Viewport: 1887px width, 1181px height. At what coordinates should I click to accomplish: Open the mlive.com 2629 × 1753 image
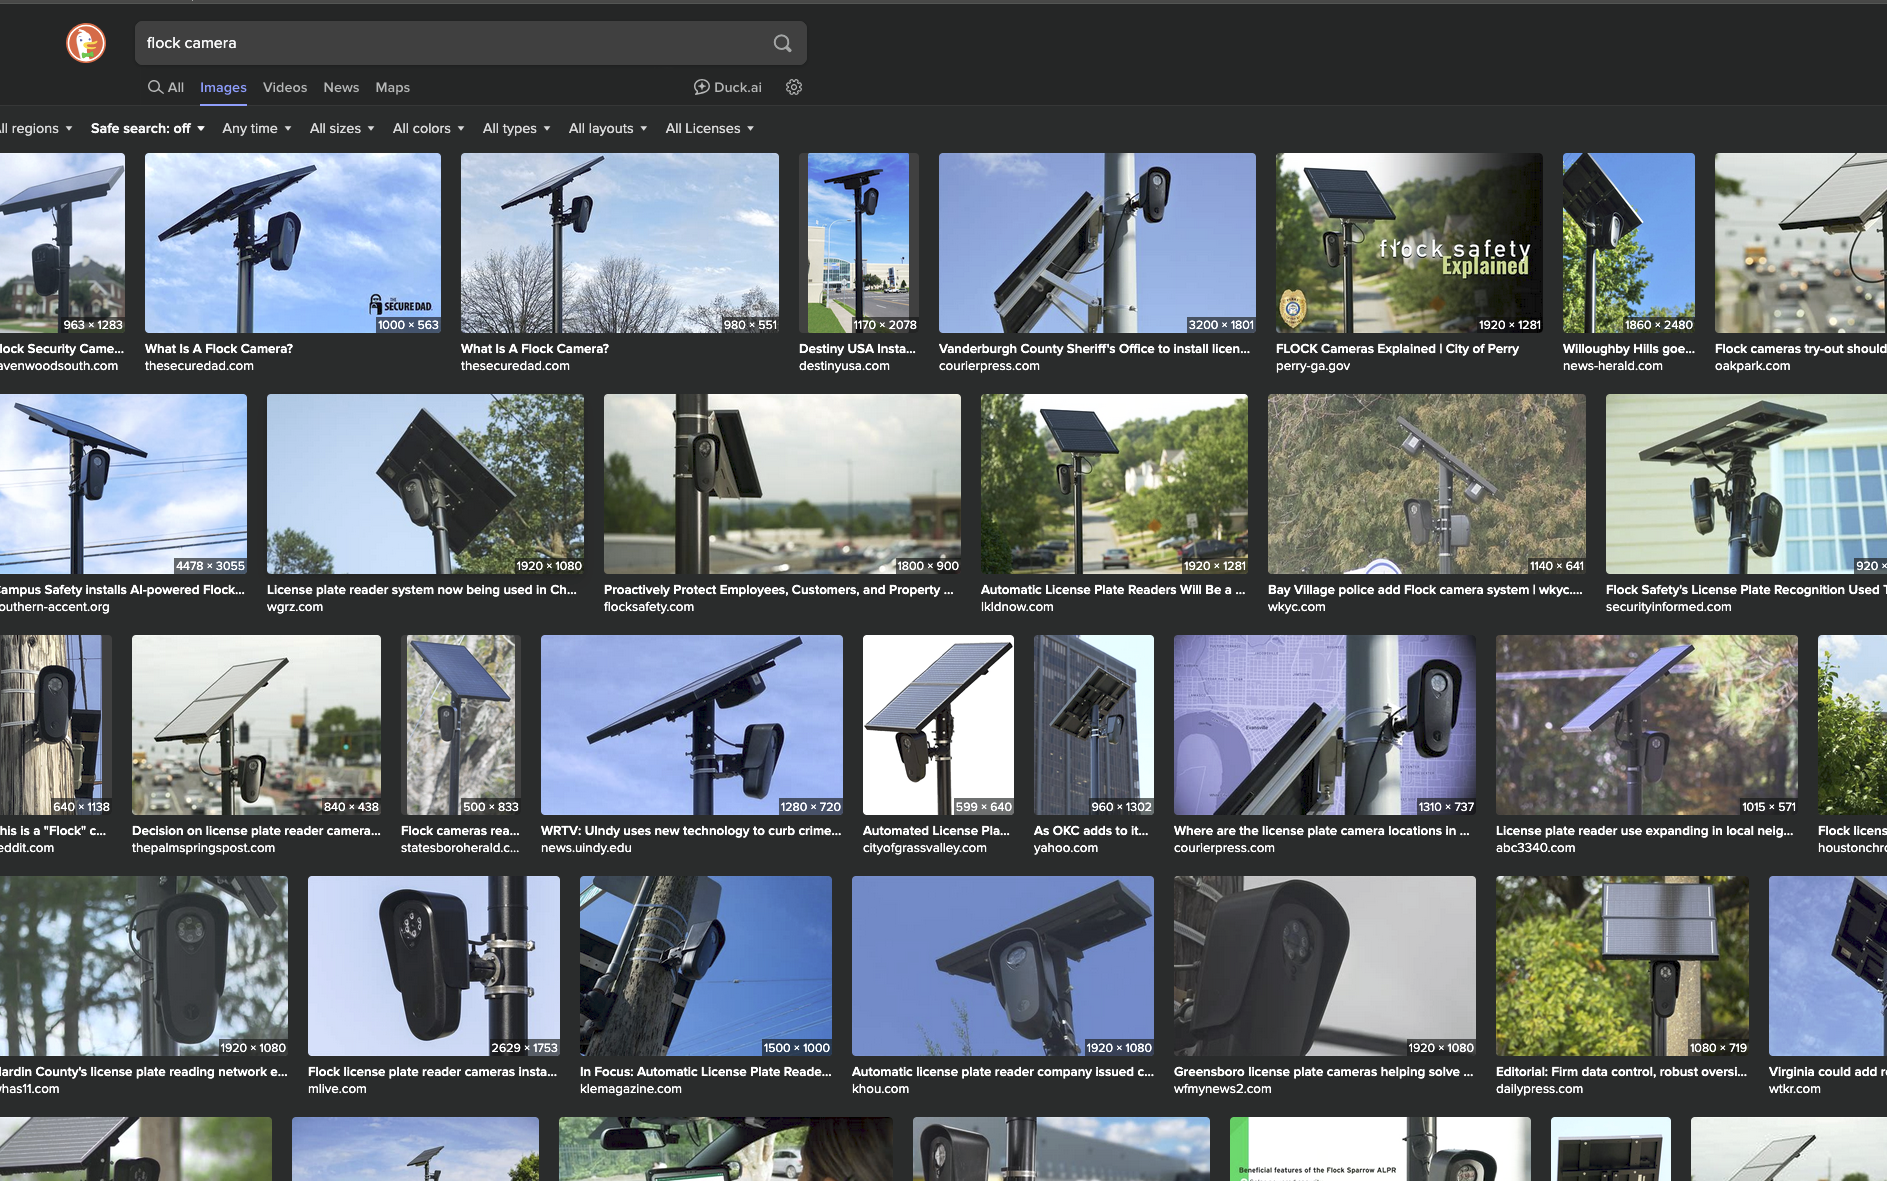point(434,966)
